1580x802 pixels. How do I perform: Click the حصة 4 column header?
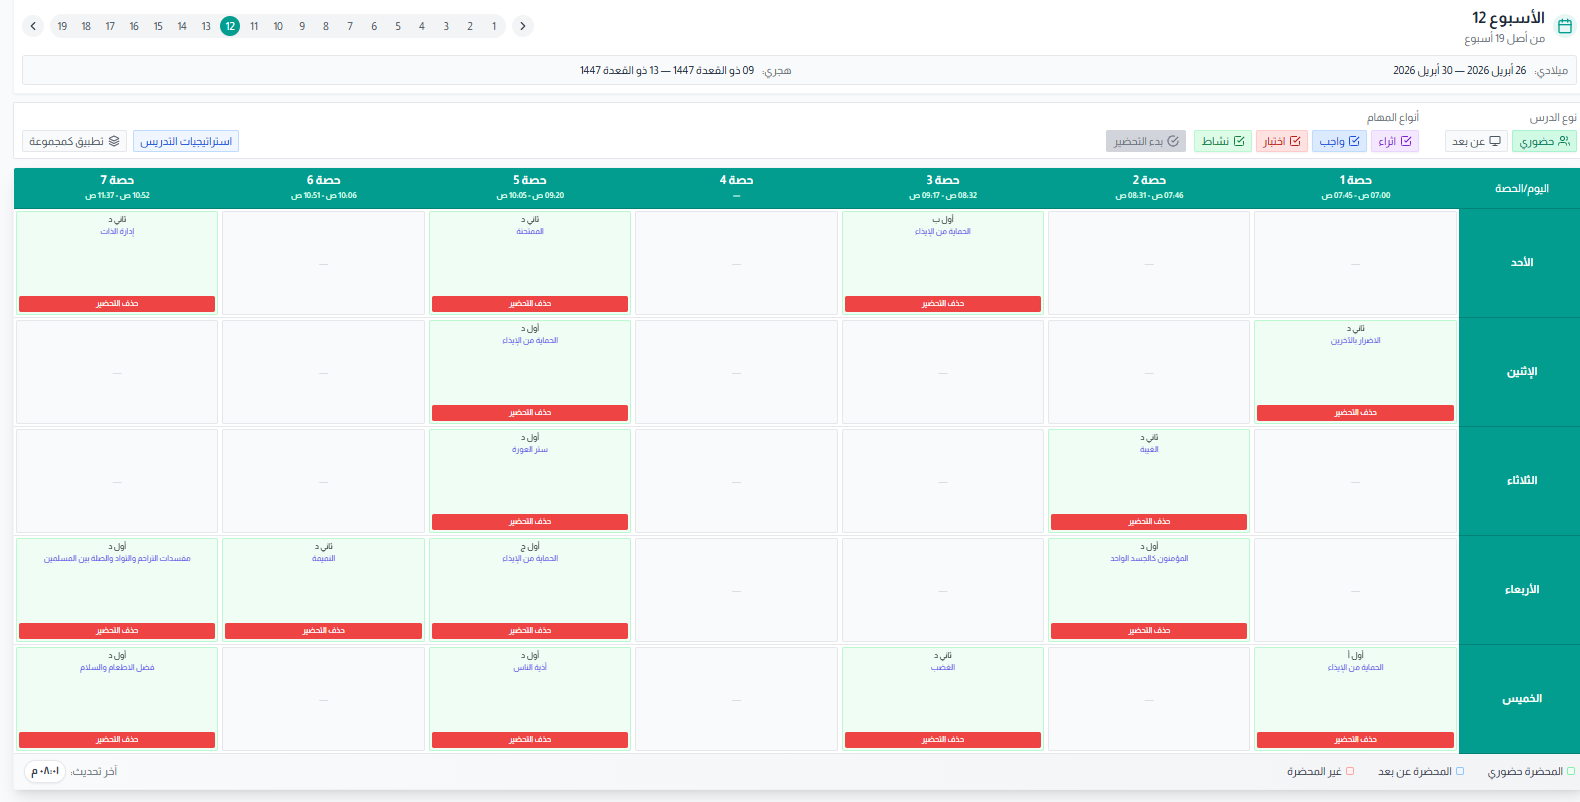[x=736, y=187]
